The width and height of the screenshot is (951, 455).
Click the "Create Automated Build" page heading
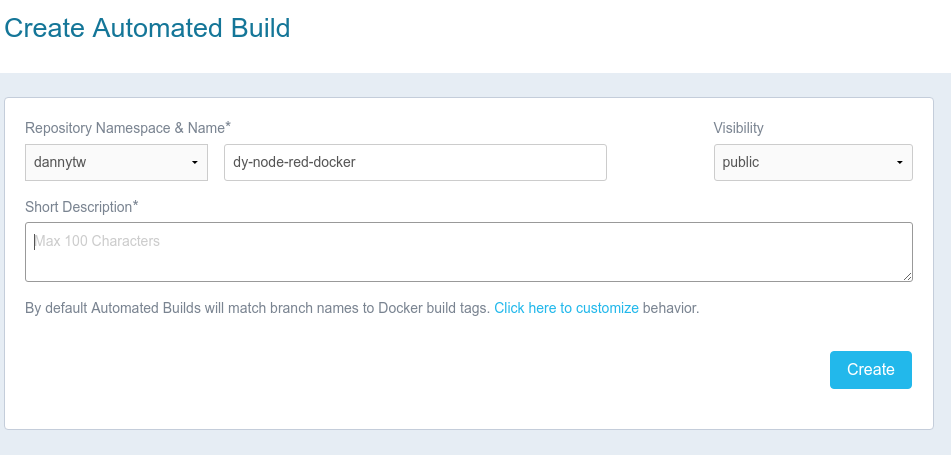147,28
